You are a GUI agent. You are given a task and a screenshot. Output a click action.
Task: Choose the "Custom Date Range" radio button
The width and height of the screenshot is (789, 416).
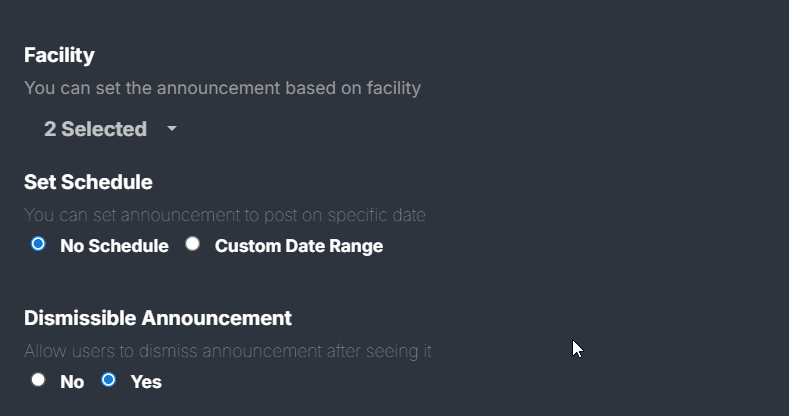[193, 244]
